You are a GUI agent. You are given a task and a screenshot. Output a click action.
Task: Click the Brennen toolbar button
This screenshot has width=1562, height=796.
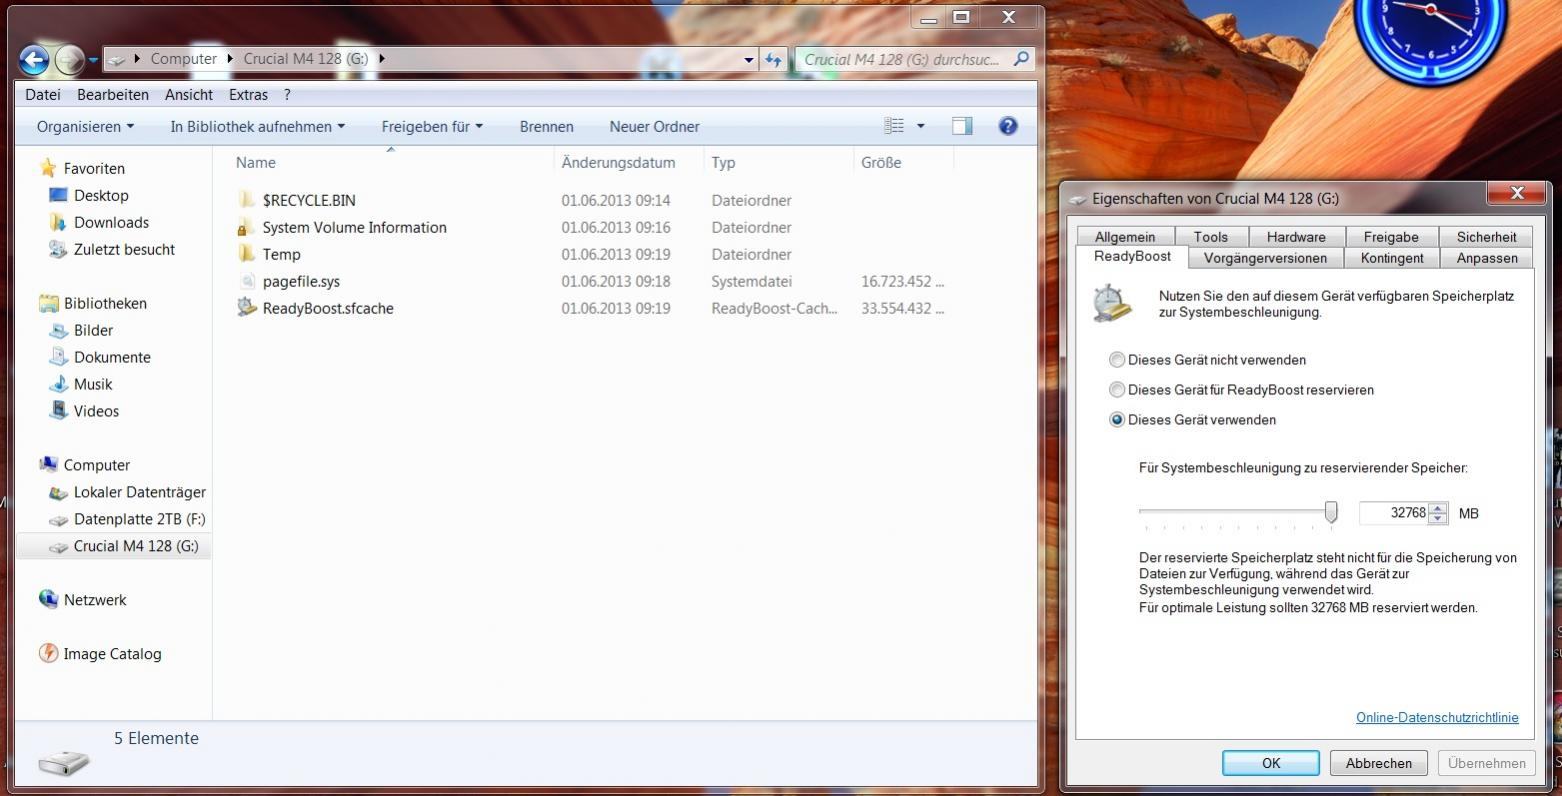point(546,126)
